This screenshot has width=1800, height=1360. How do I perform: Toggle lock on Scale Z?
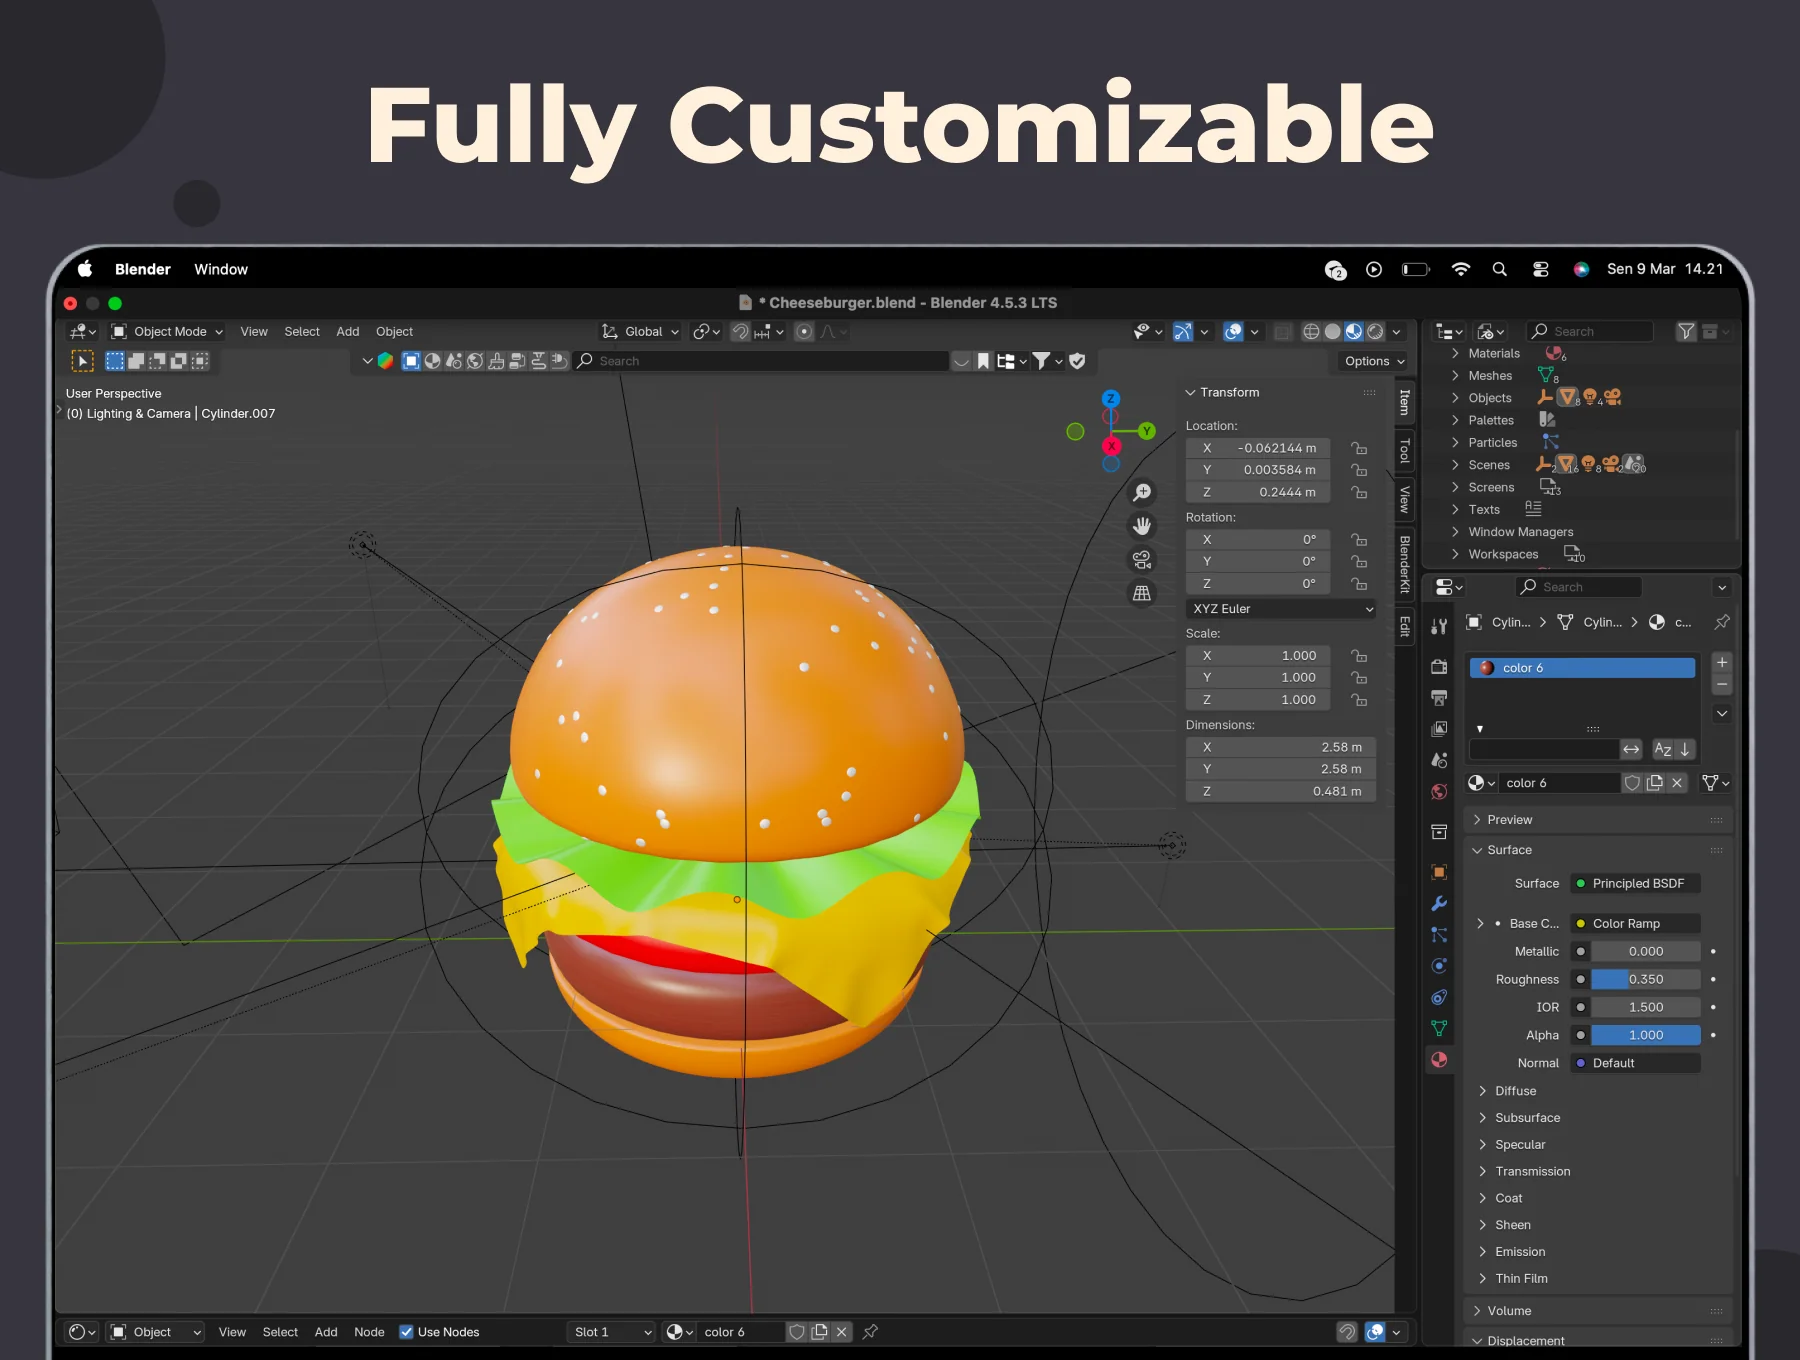click(1359, 700)
